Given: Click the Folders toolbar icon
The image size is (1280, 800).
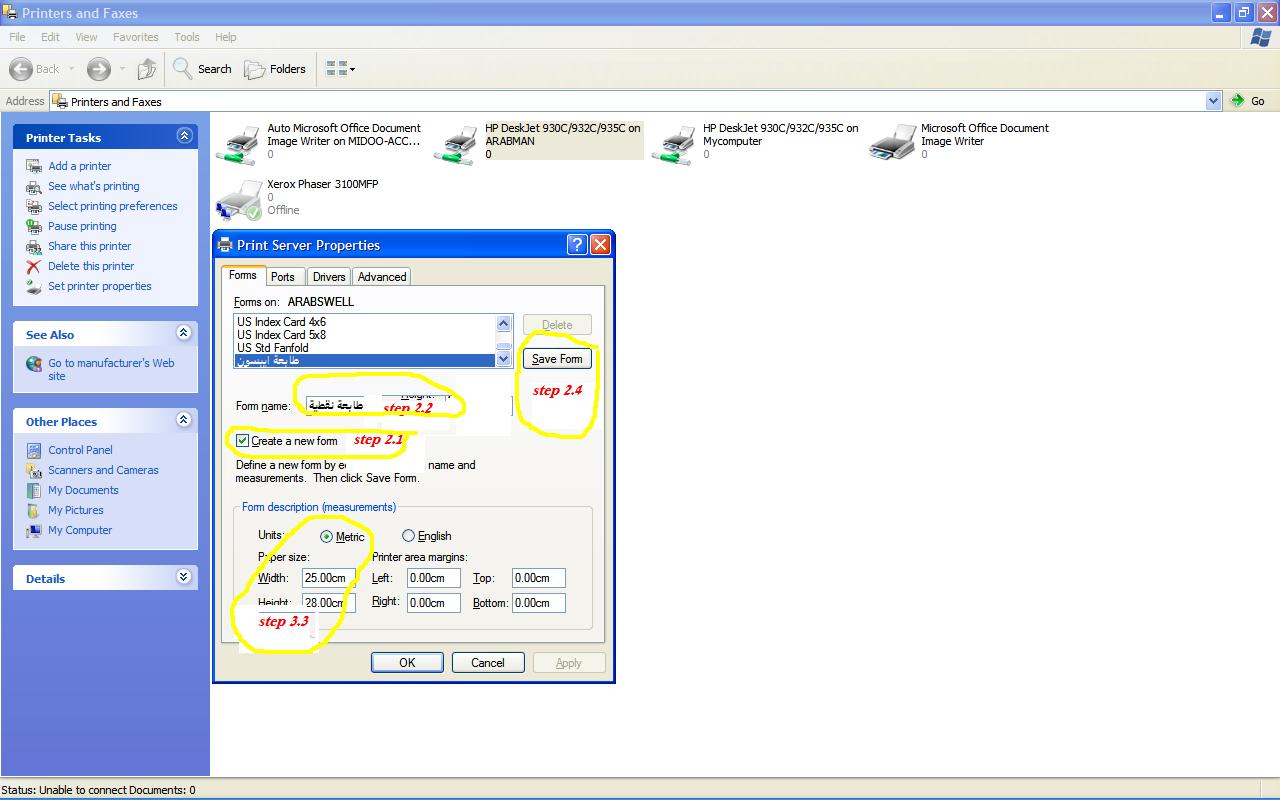Looking at the screenshot, I should [256, 69].
